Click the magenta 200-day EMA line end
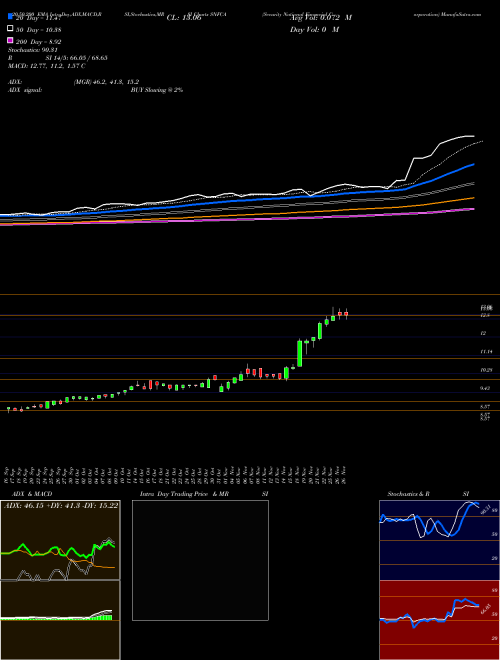Viewport: 500px width, 660px height. point(473,209)
